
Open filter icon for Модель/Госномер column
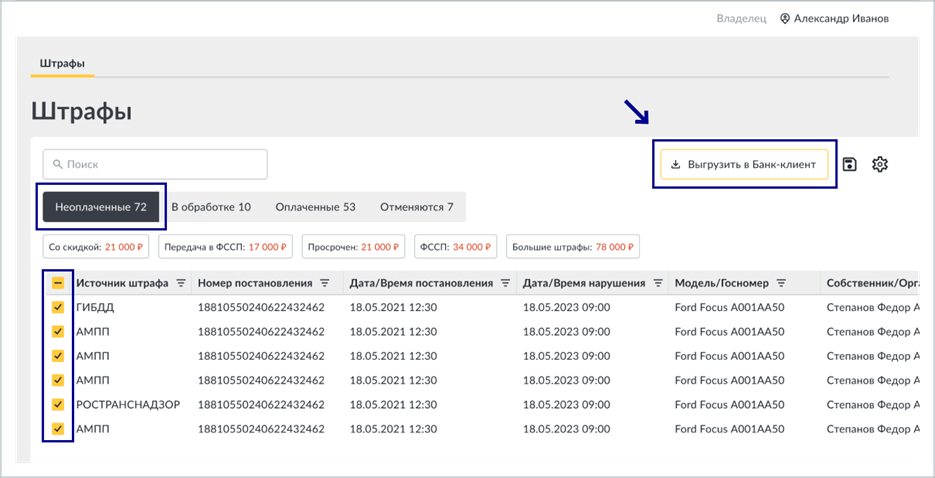782,283
